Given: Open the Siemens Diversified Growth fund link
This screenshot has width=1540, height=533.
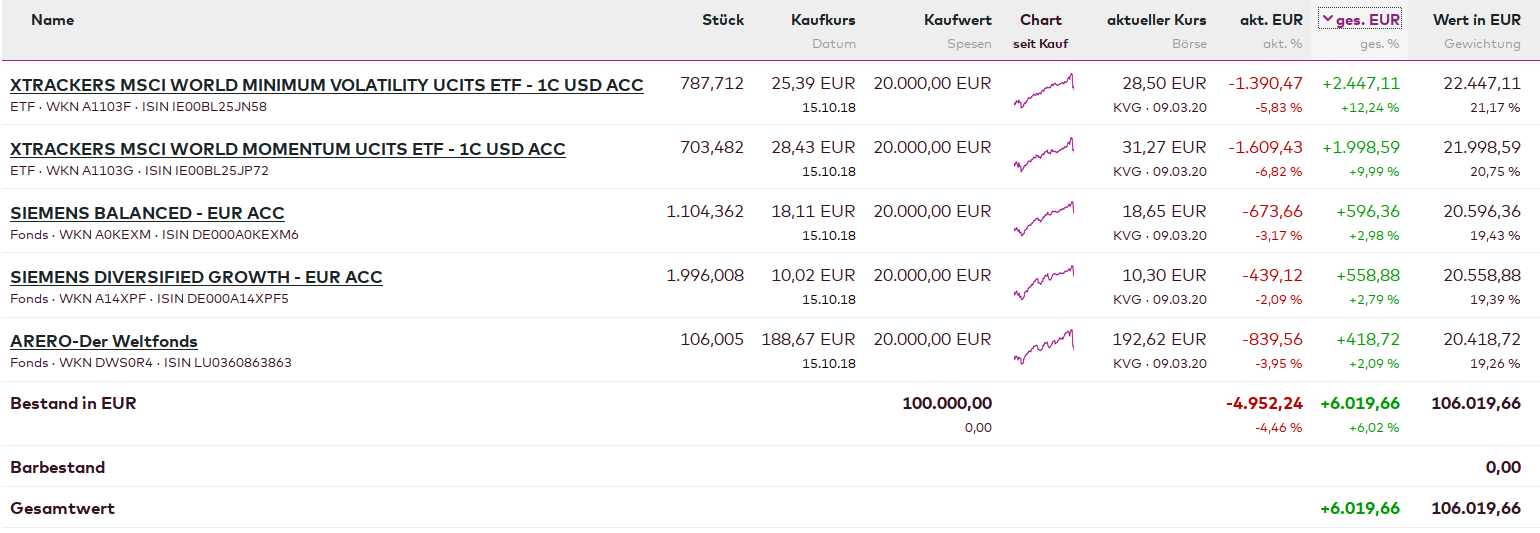Looking at the screenshot, I should (196, 277).
